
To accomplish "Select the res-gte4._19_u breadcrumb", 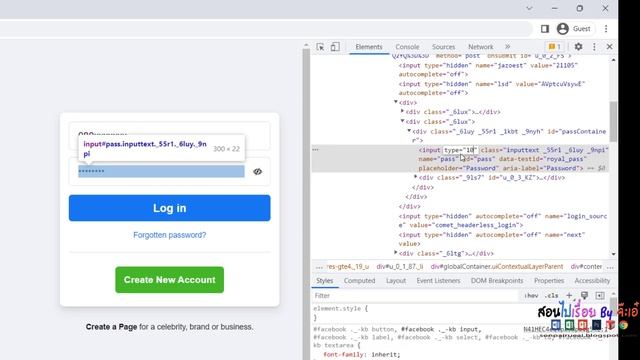I will [x=348, y=267].
